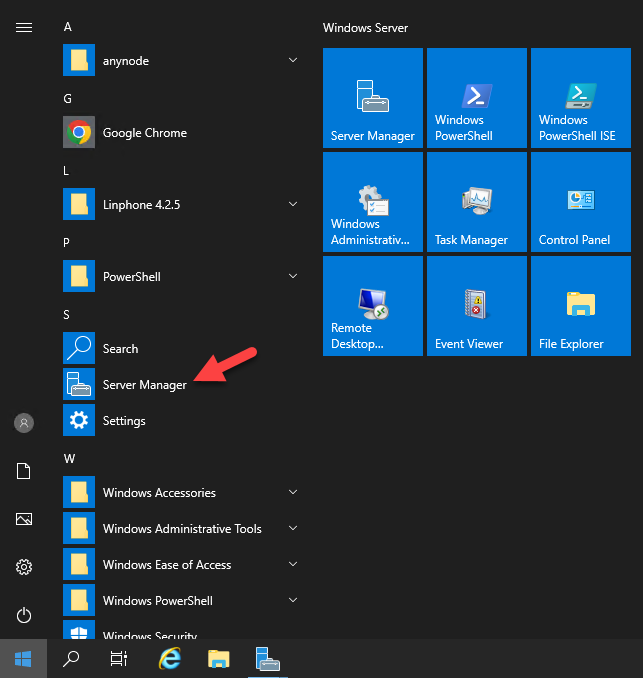This screenshot has width=643, height=678.
Task: Click the PowerShell folder icon
Action: tap(79, 276)
